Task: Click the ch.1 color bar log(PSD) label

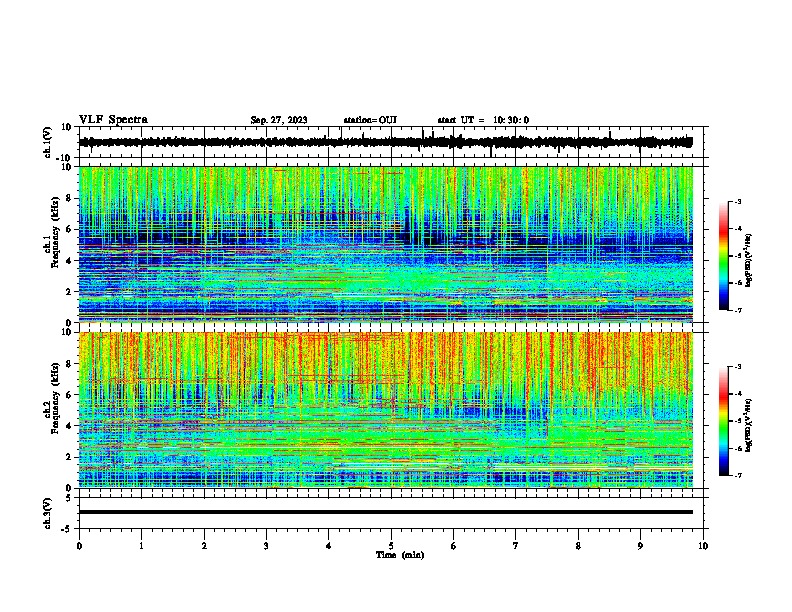Action: click(x=749, y=260)
